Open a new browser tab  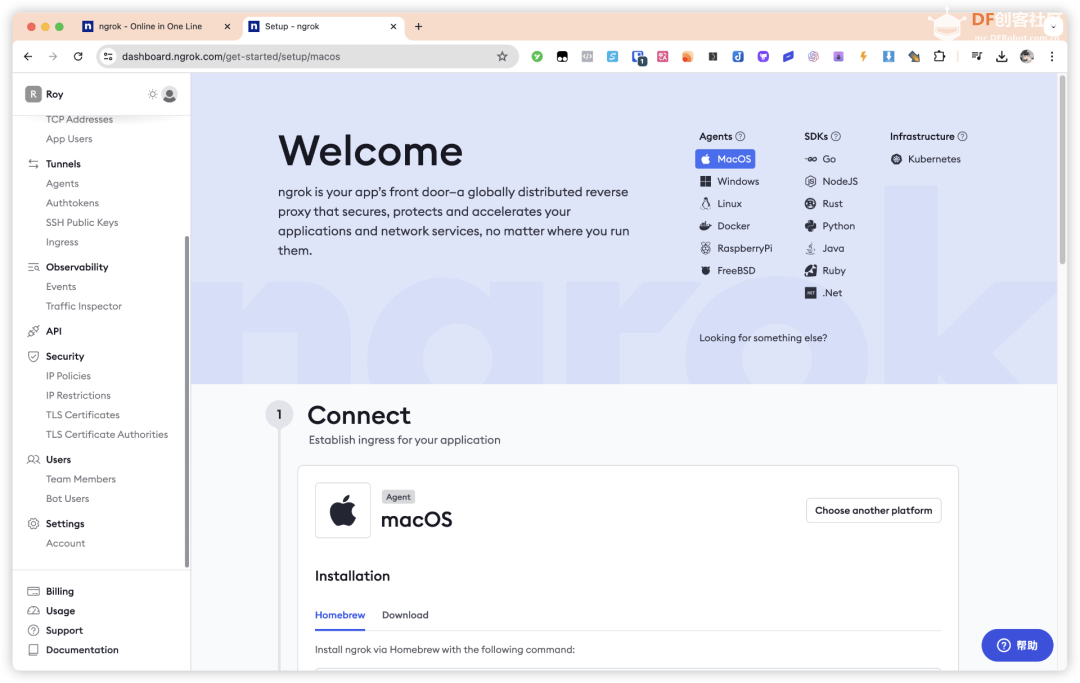pyautogui.click(x=418, y=26)
